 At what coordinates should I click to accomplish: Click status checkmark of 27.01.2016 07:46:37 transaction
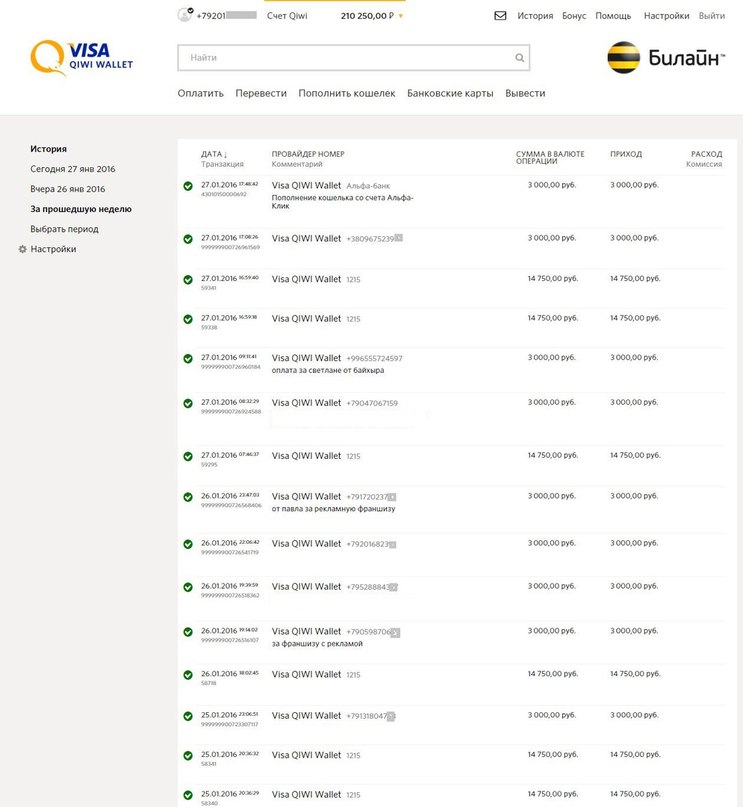coord(188,456)
